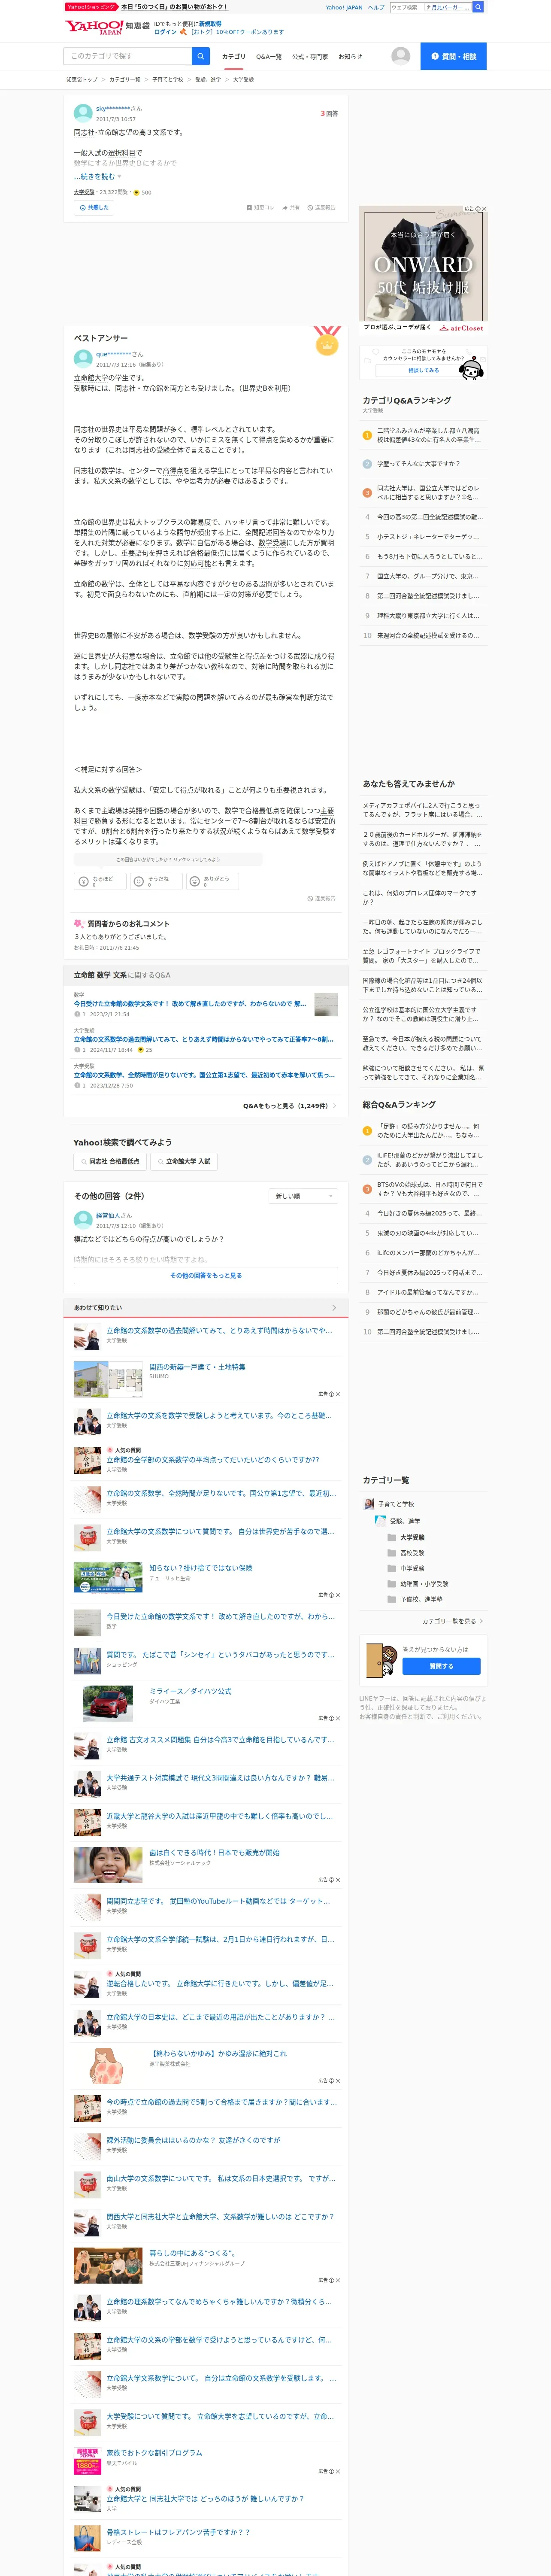The width and height of the screenshot is (551, 2576).
Task: Open 知恵袋トップ breadcrumb
Action: click(82, 79)
